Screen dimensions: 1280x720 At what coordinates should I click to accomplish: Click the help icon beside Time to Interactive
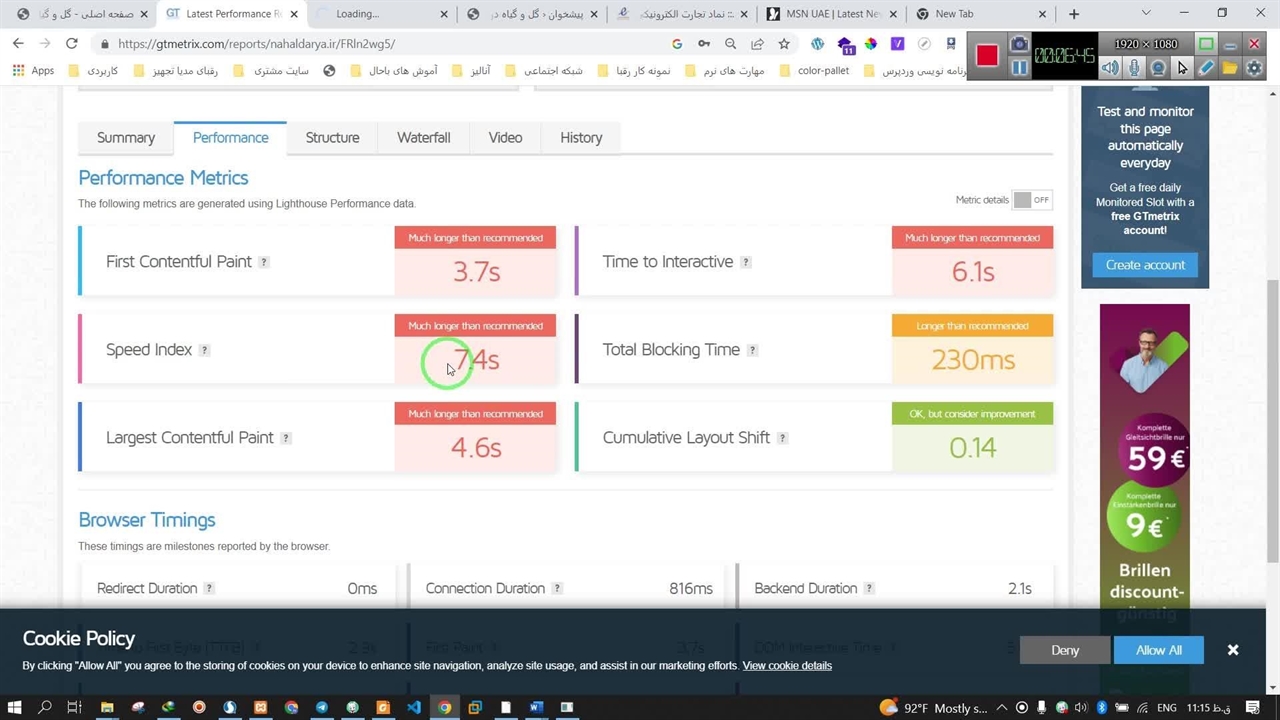pos(745,262)
